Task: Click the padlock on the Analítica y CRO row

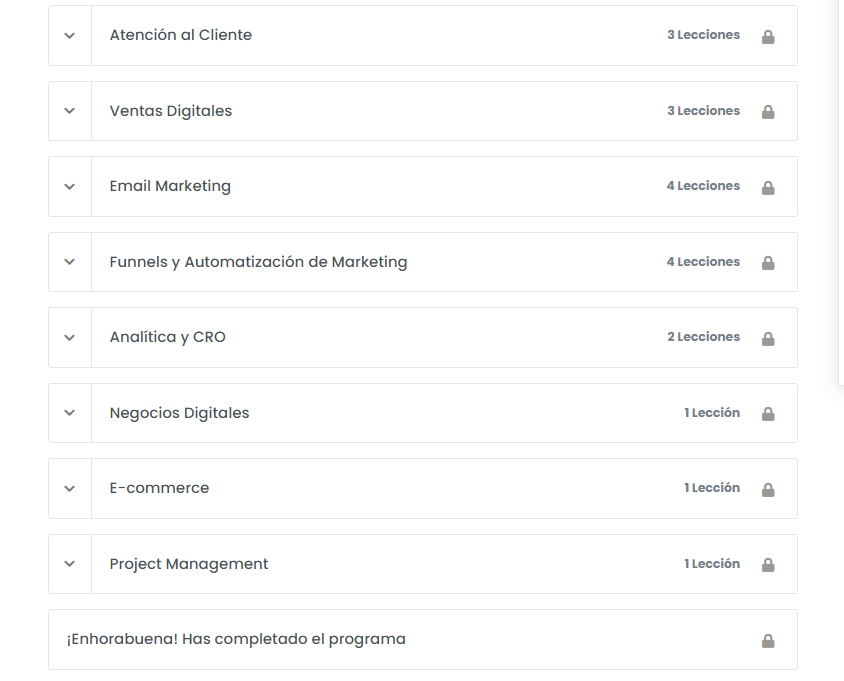Action: 768,339
